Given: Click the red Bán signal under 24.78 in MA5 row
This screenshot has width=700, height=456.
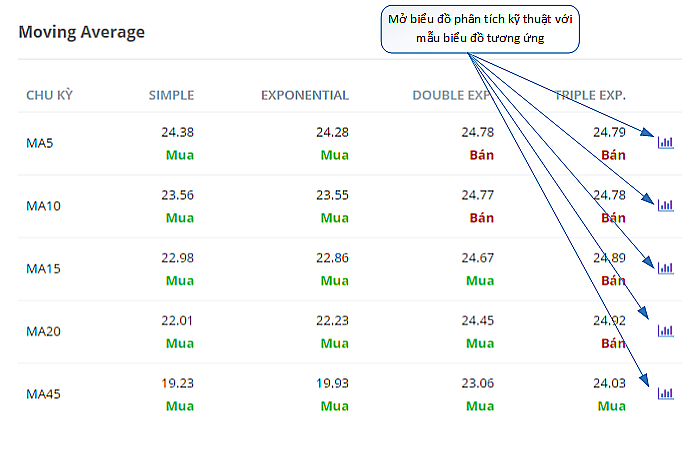Looking at the screenshot, I should point(482,155).
